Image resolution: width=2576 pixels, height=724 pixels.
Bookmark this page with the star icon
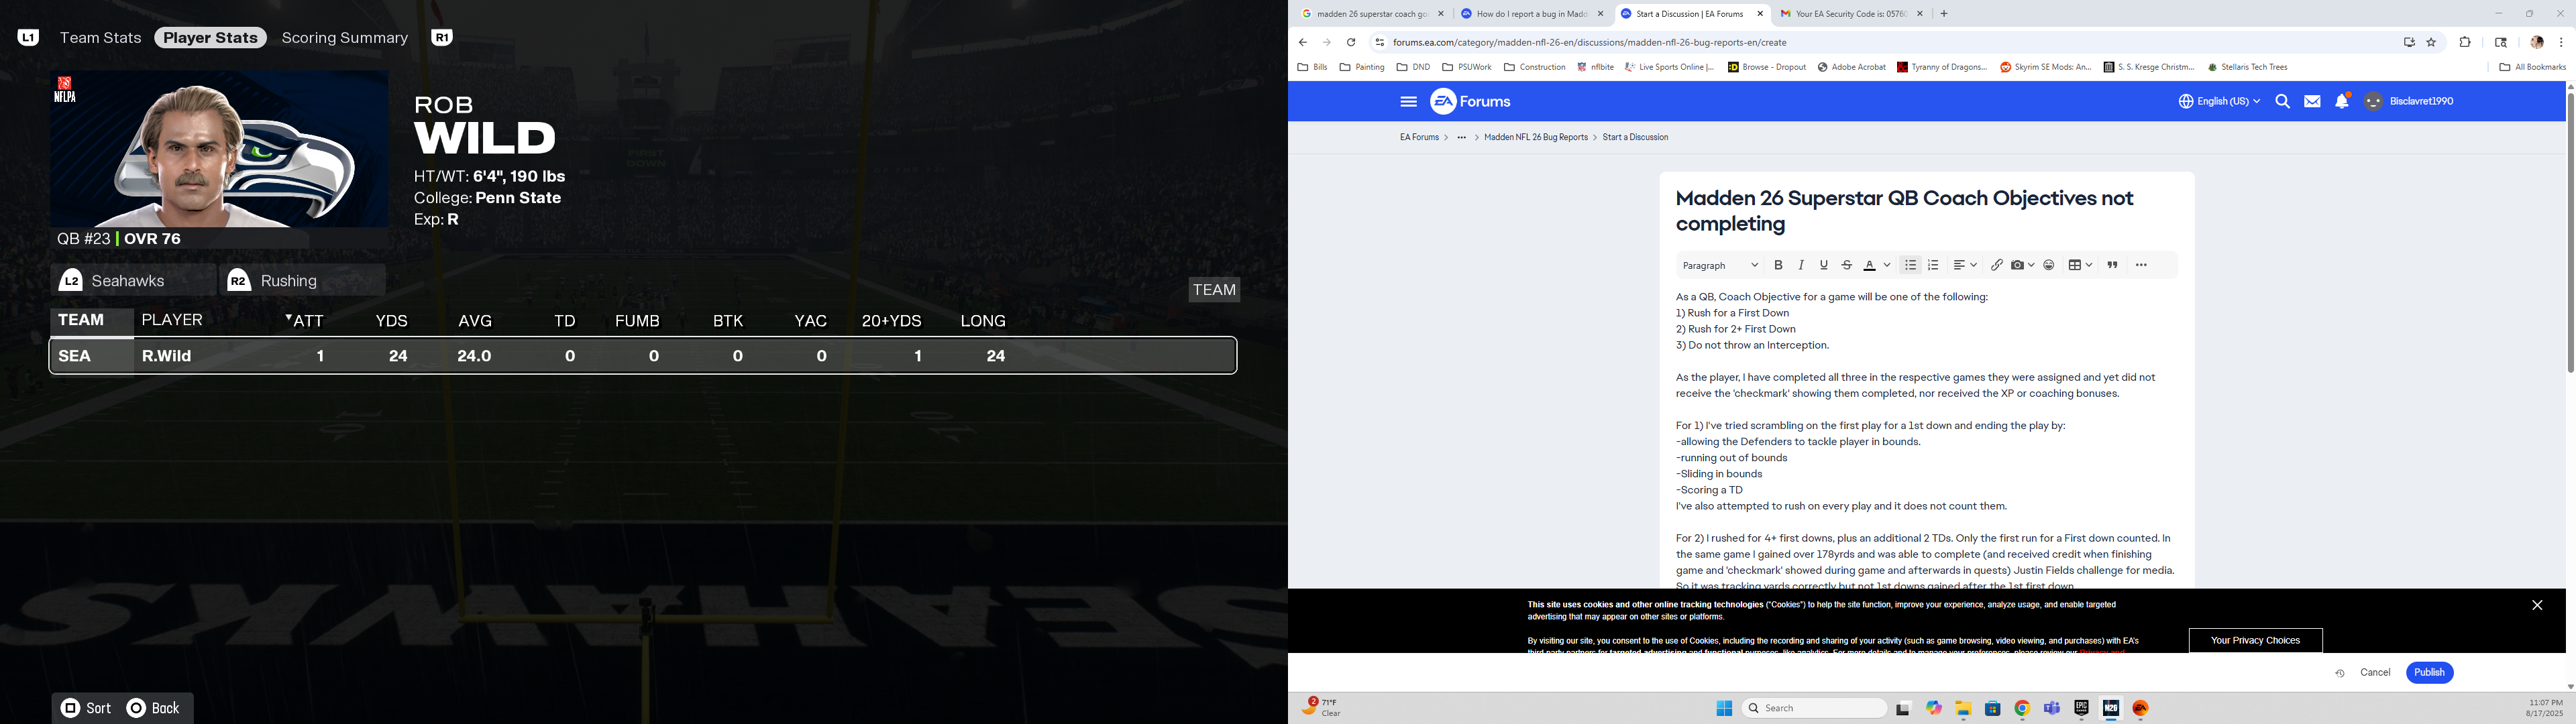click(x=2432, y=42)
